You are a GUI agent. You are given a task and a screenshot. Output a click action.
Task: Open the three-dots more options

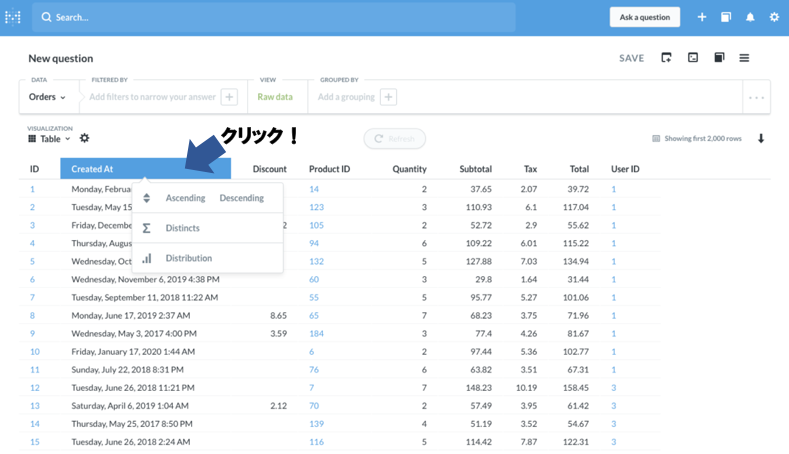(756, 98)
